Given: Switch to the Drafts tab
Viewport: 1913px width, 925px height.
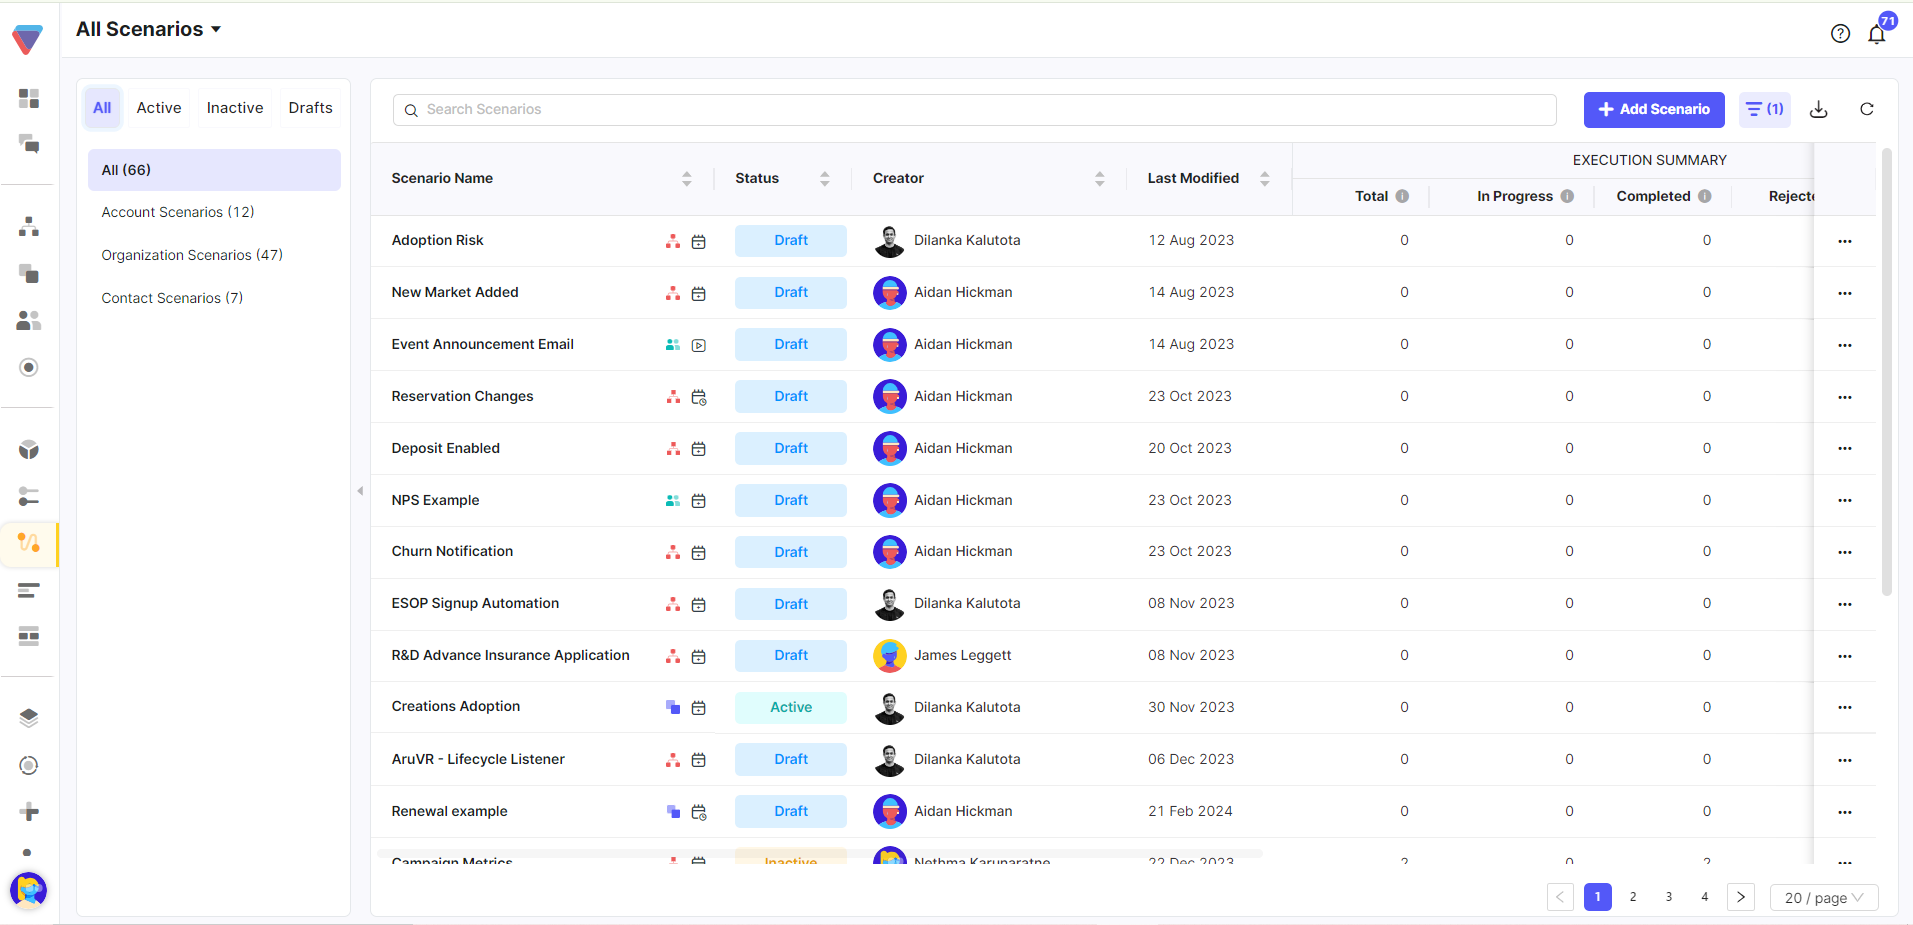Looking at the screenshot, I should coord(310,108).
